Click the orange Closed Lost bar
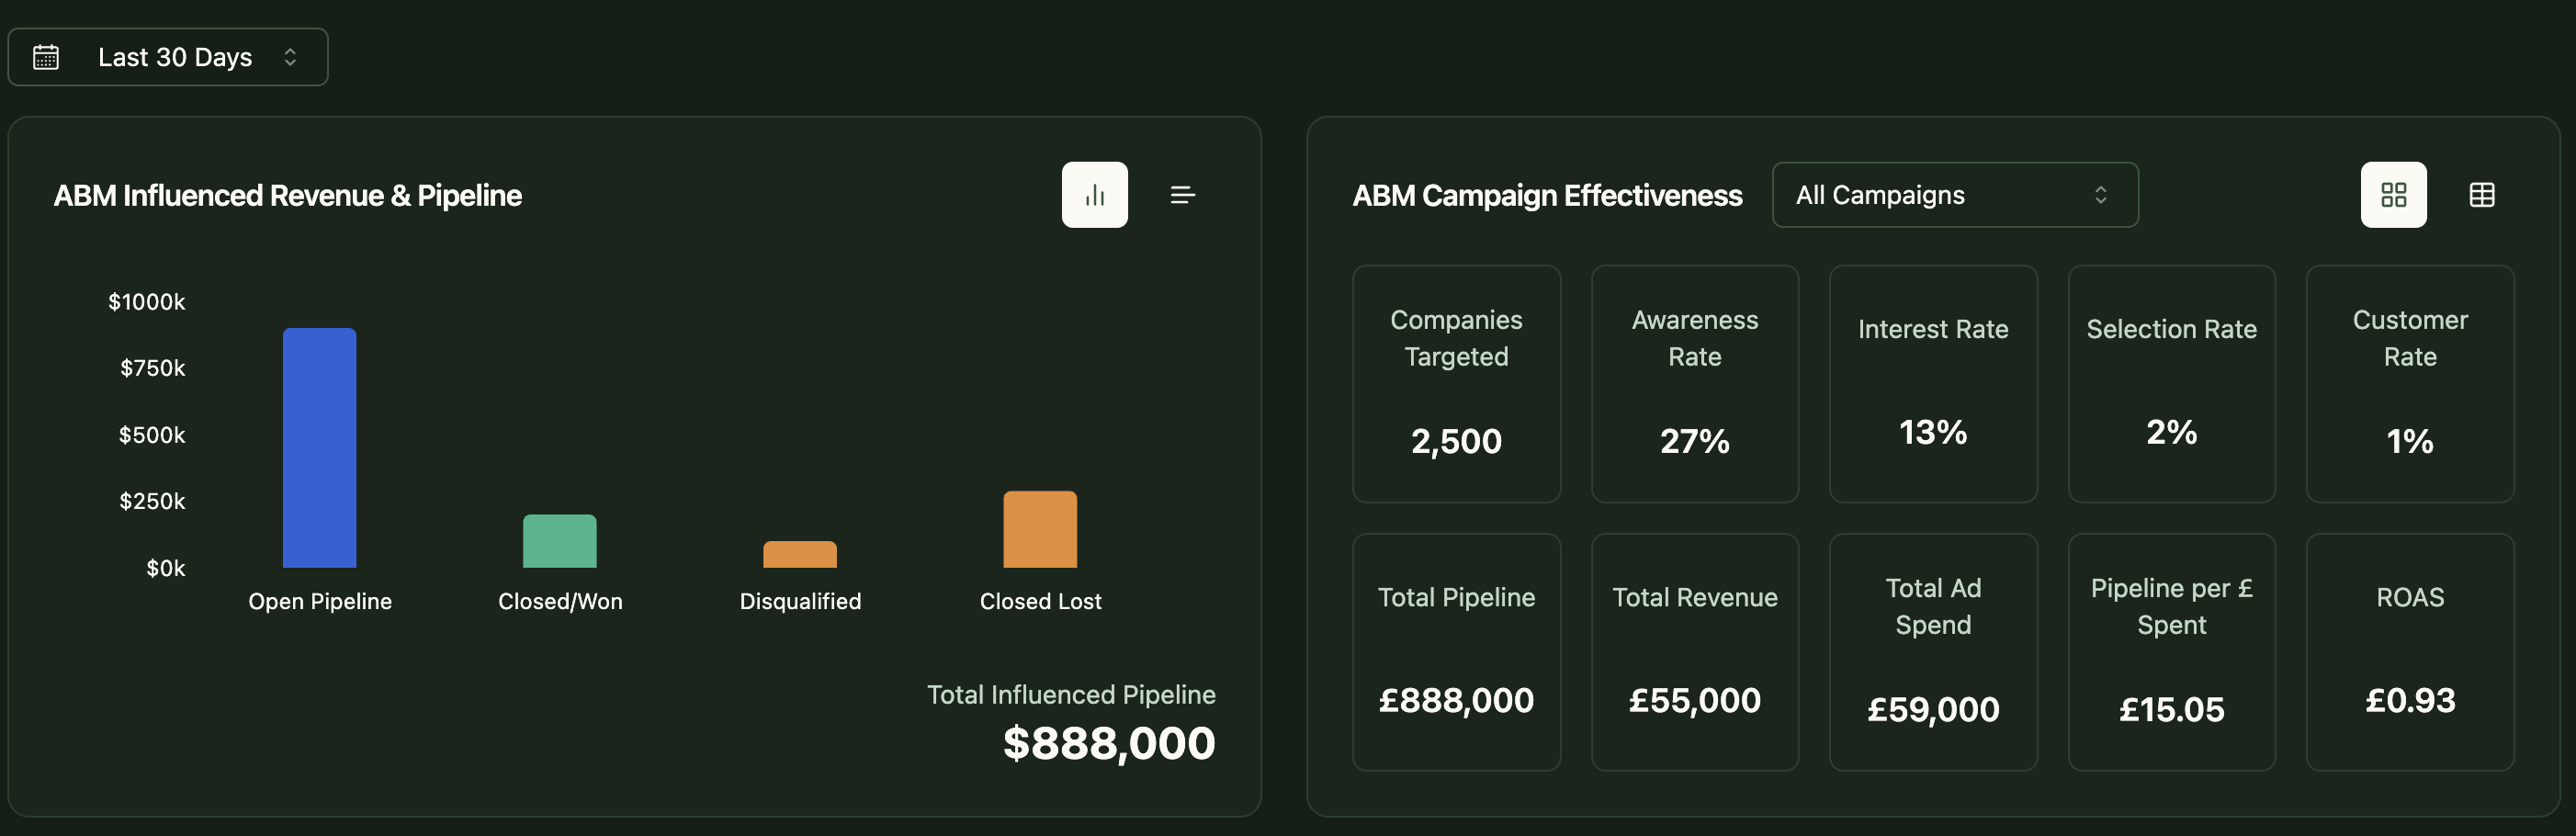Viewport: 2576px width, 836px height. tap(1040, 529)
